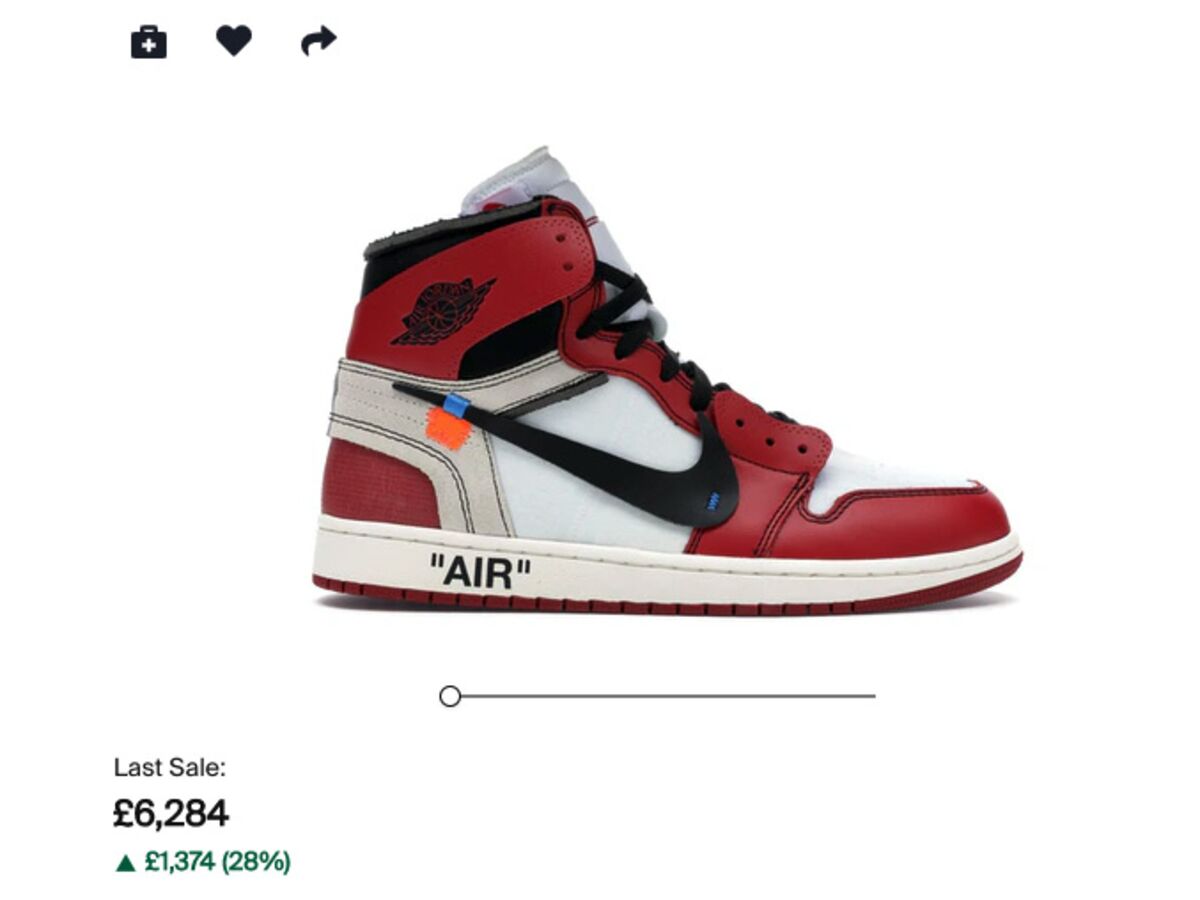Click the right end of the rotation slider line

click(872, 696)
